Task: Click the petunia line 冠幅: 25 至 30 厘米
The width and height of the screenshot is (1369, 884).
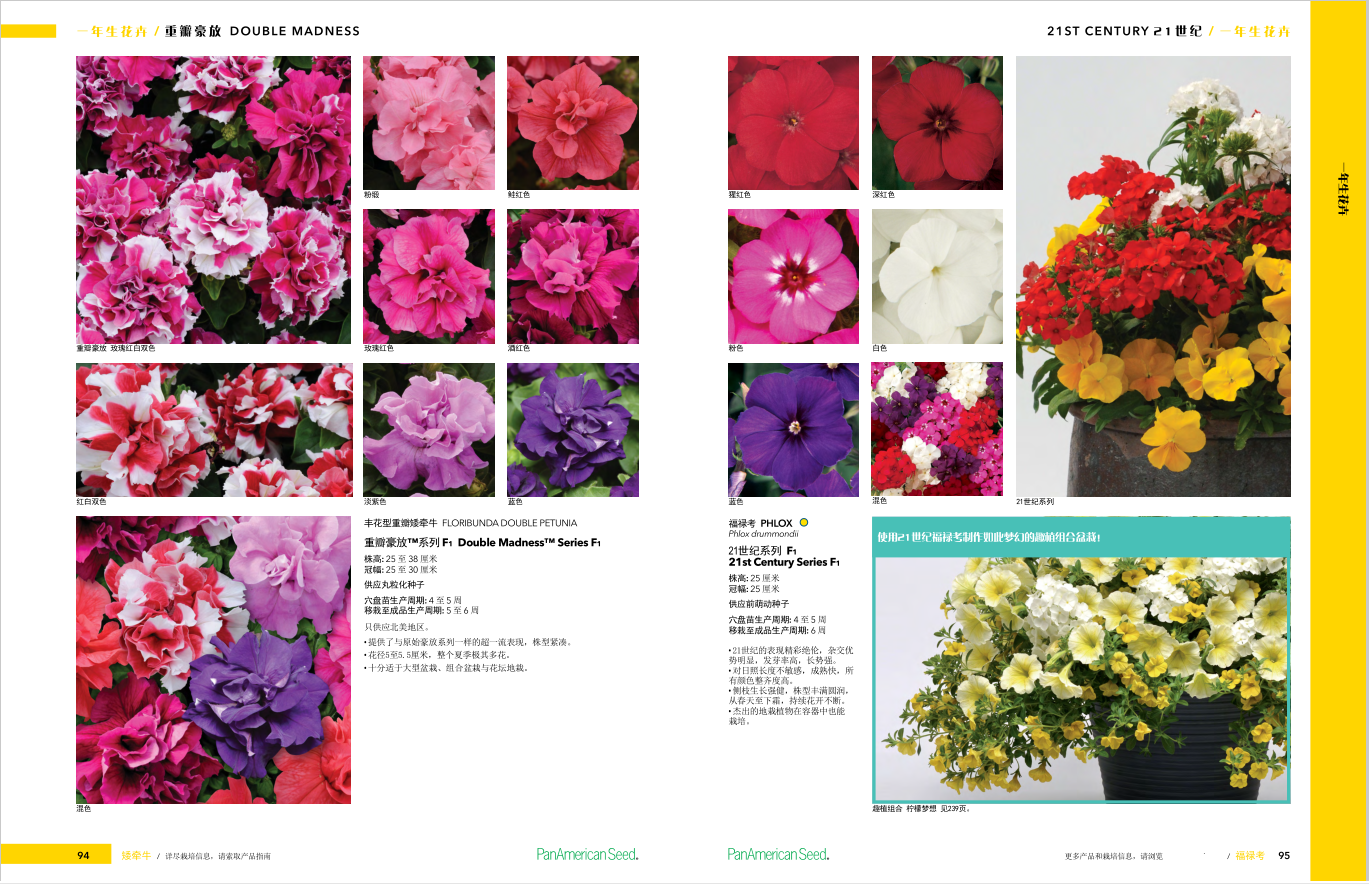Action: pyautogui.click(x=401, y=569)
